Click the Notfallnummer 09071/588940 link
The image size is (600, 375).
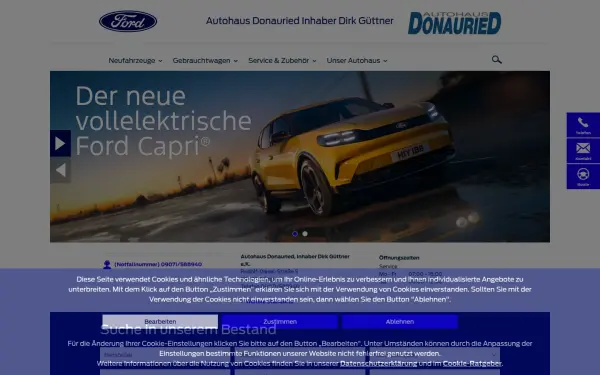[x=158, y=264]
